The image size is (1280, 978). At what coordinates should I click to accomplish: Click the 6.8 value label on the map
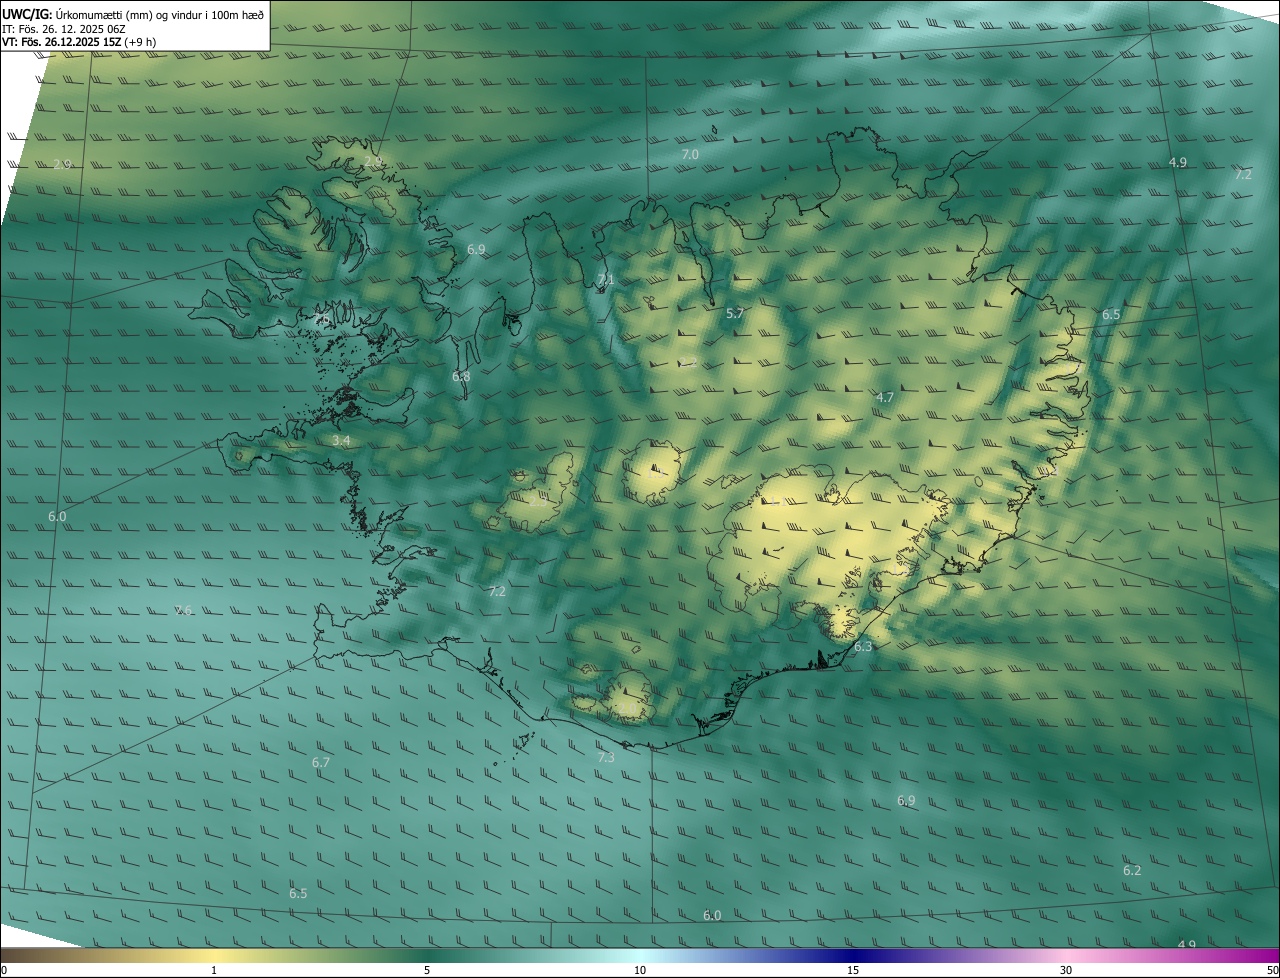[x=460, y=376]
